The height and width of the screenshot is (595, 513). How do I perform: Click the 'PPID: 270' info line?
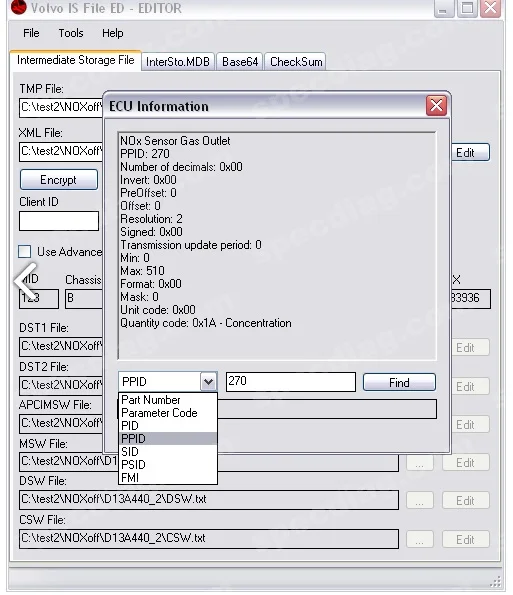click(x=145, y=154)
